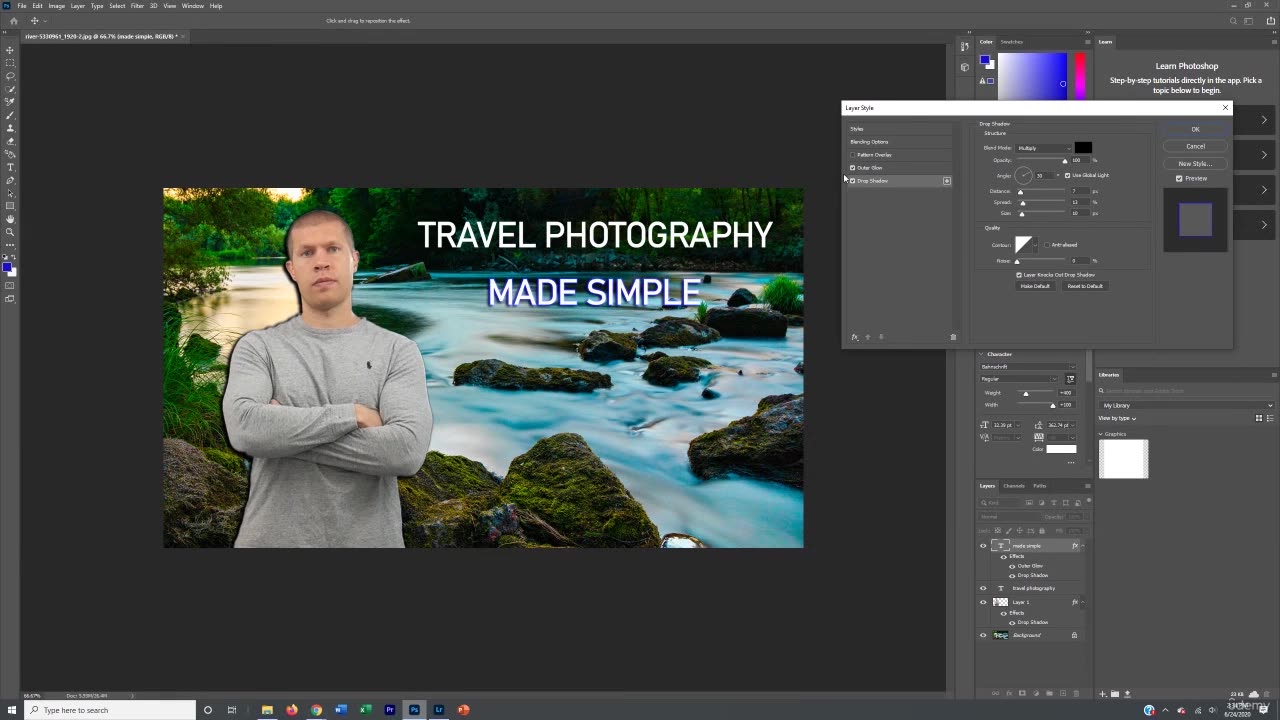
Task: Click the black drop shadow color swatch
Action: (1083, 148)
